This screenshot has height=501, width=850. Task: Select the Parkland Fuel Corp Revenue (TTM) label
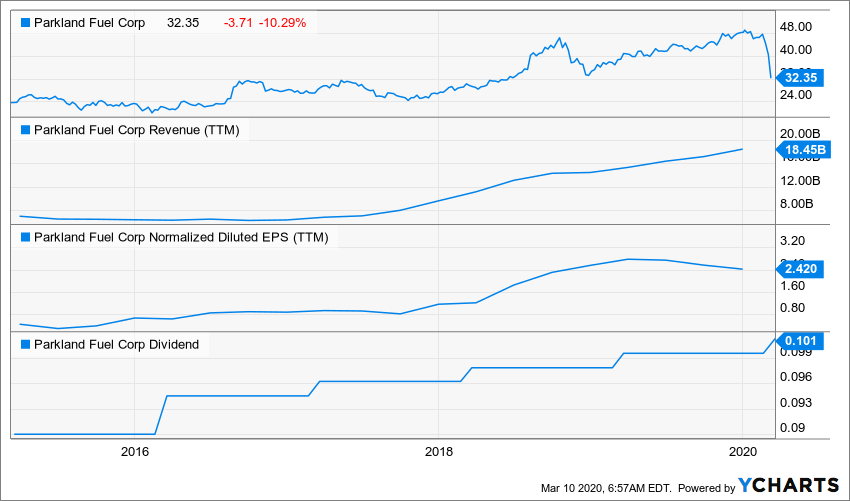click(x=137, y=130)
